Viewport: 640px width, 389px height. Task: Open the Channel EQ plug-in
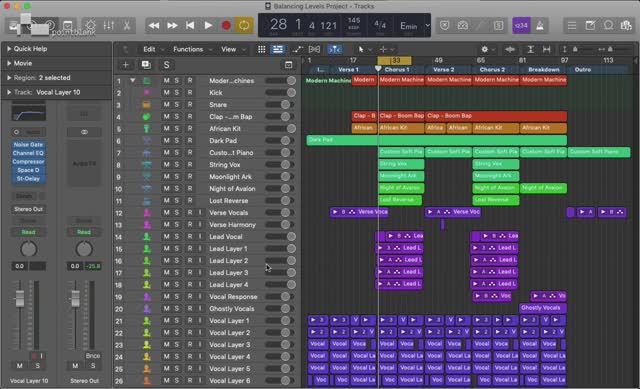[x=28, y=153]
